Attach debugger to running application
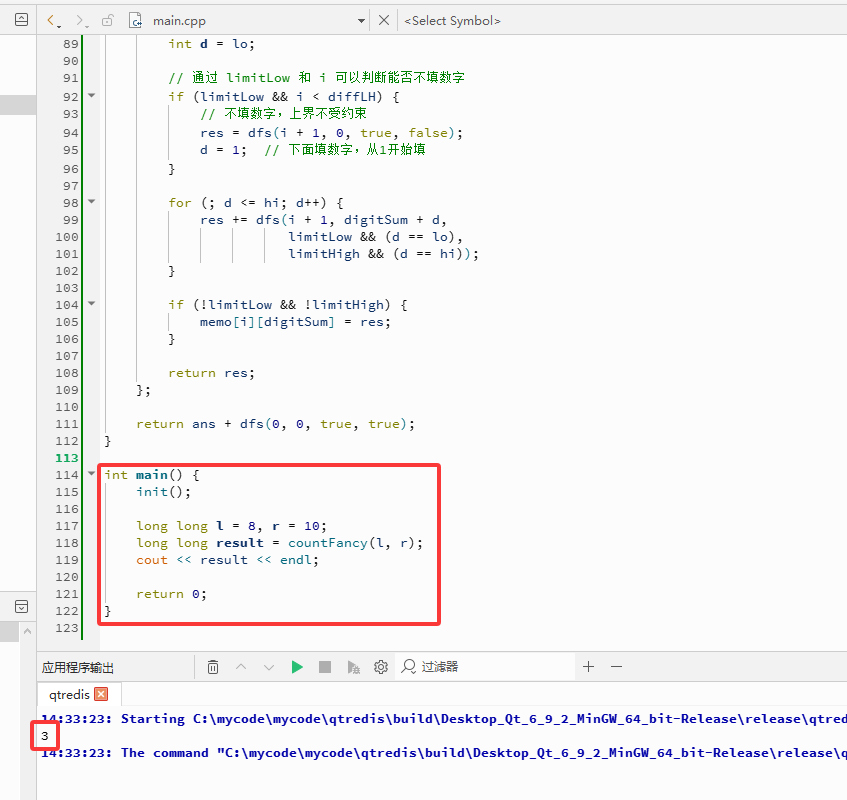847x800 pixels. 353,667
